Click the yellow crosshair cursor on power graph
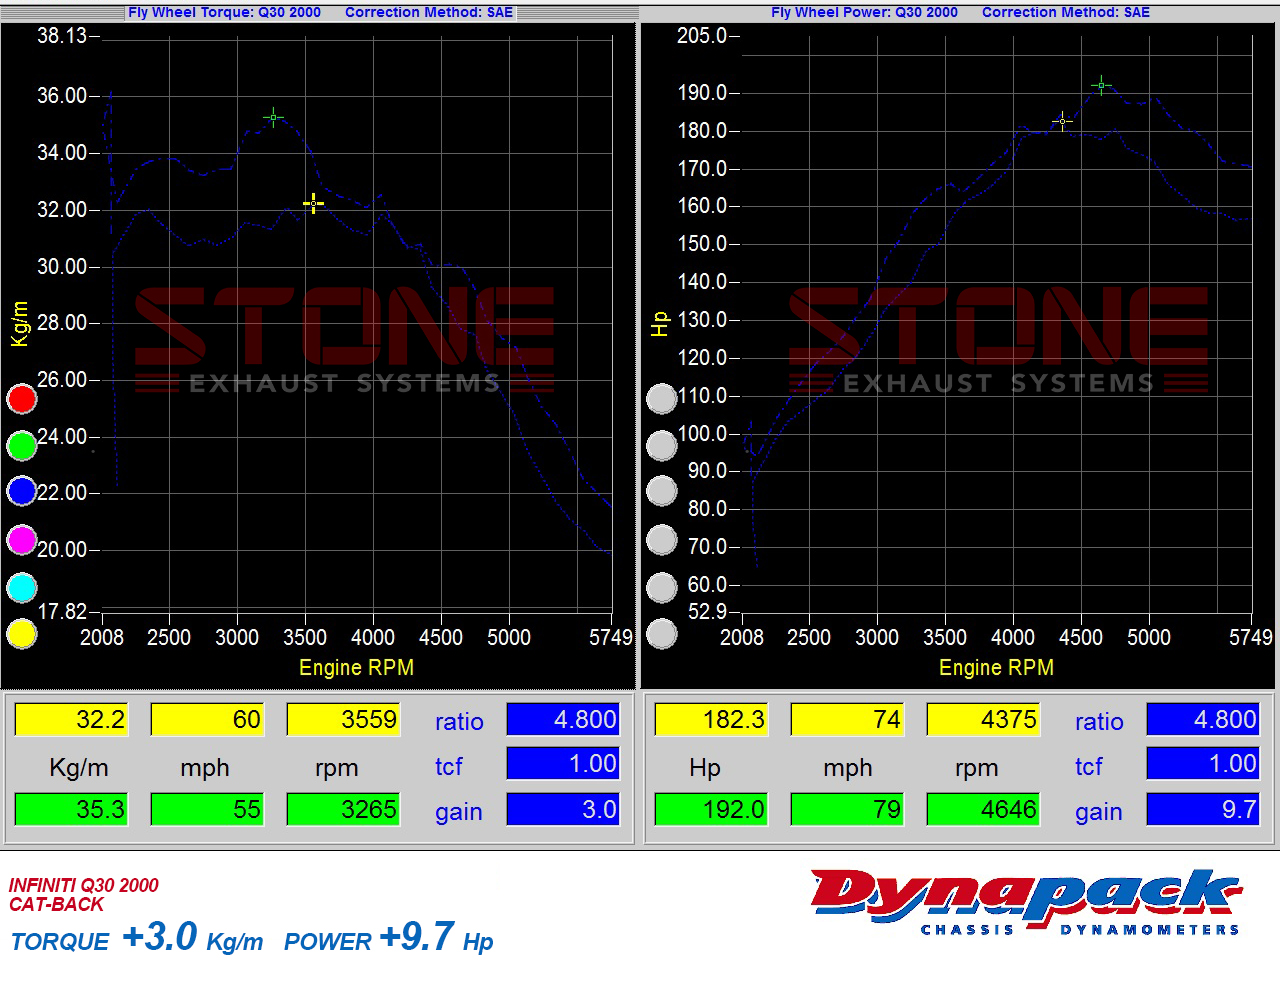Image resolution: width=1280 pixels, height=984 pixels. 1062,122
